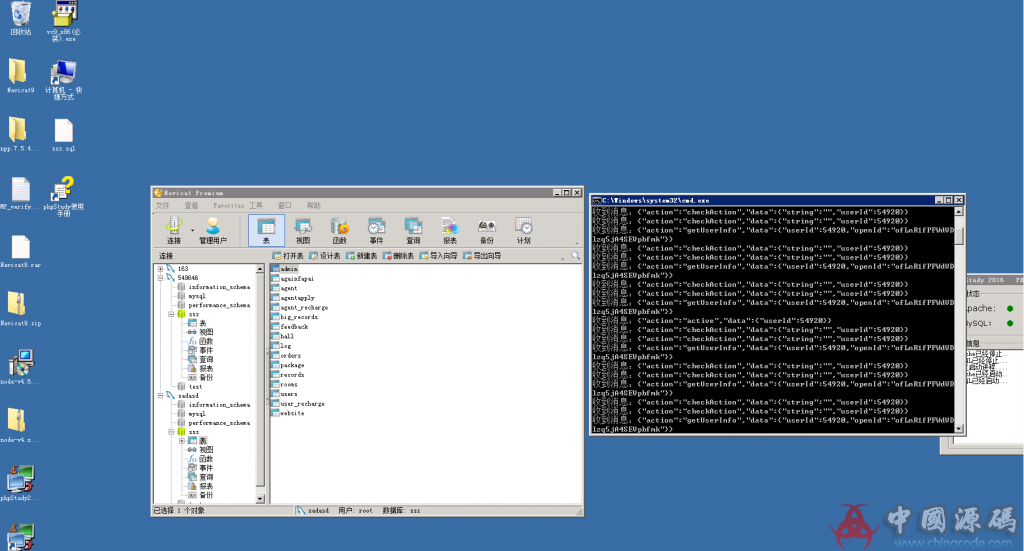Collapse the ssz database under sudasd
1024x551 pixels.
coord(171,432)
